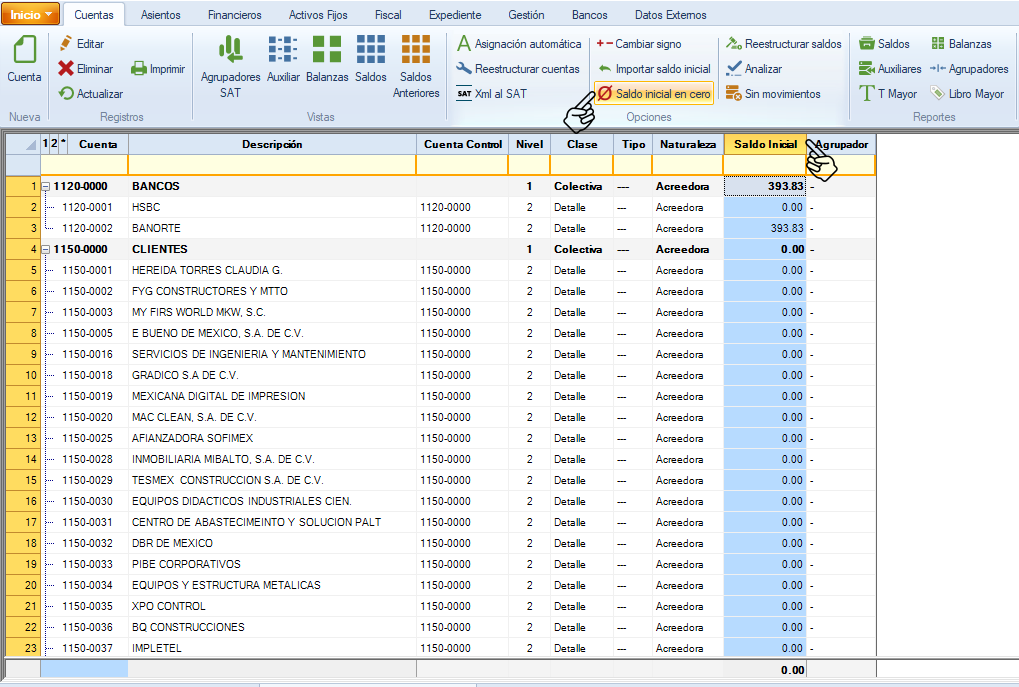The image size is (1019, 687).
Task: Switch to the Asientos tab
Action: (161, 15)
